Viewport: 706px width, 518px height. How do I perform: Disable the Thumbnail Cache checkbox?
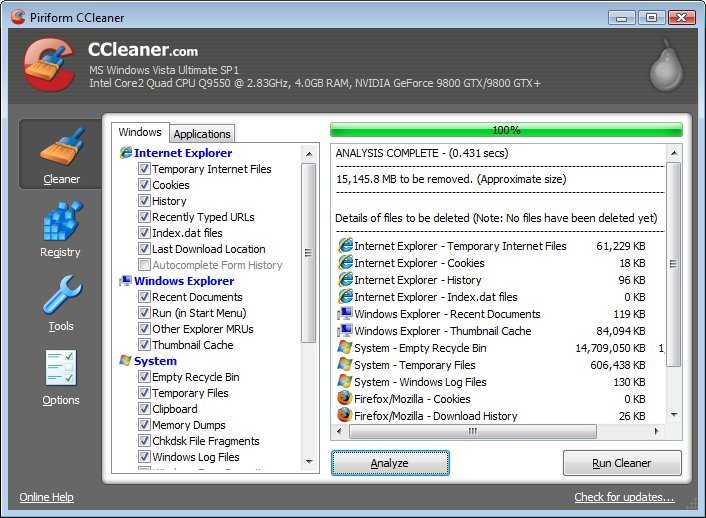(x=144, y=345)
